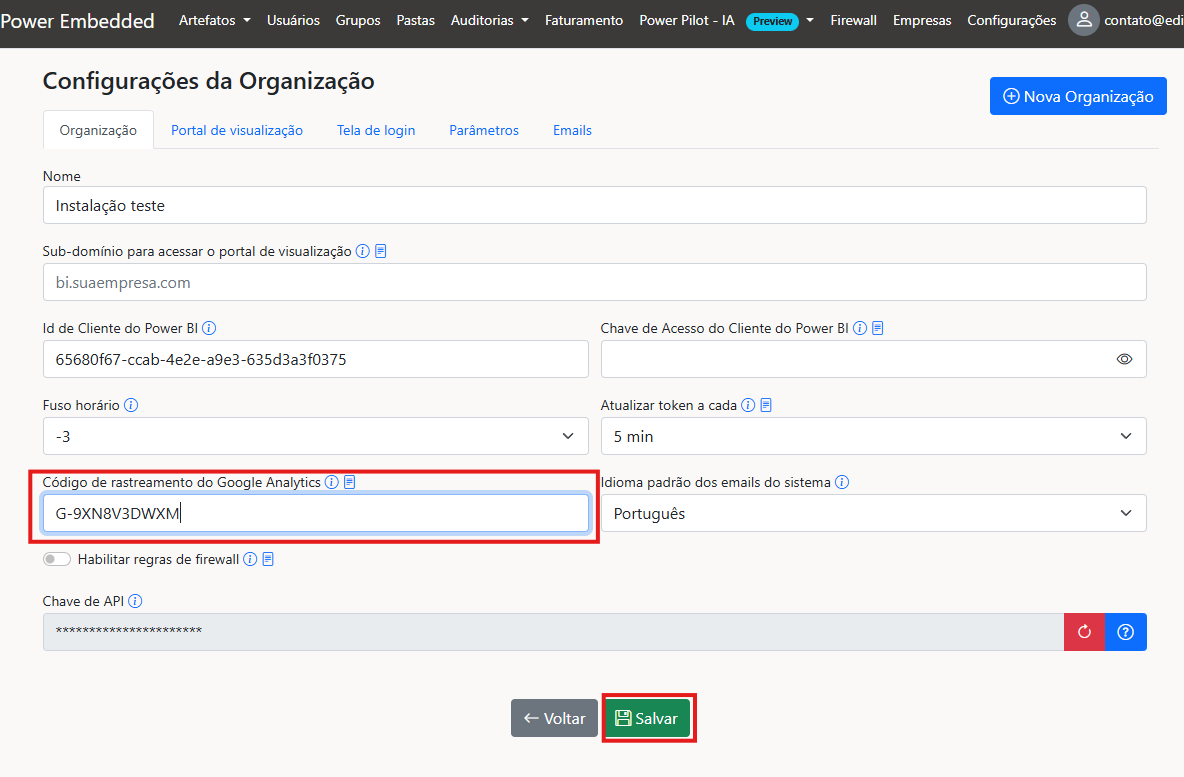Open the Idioma padrão dos emails dropdown
Screen dimensions: 1184x777
(x=873, y=513)
